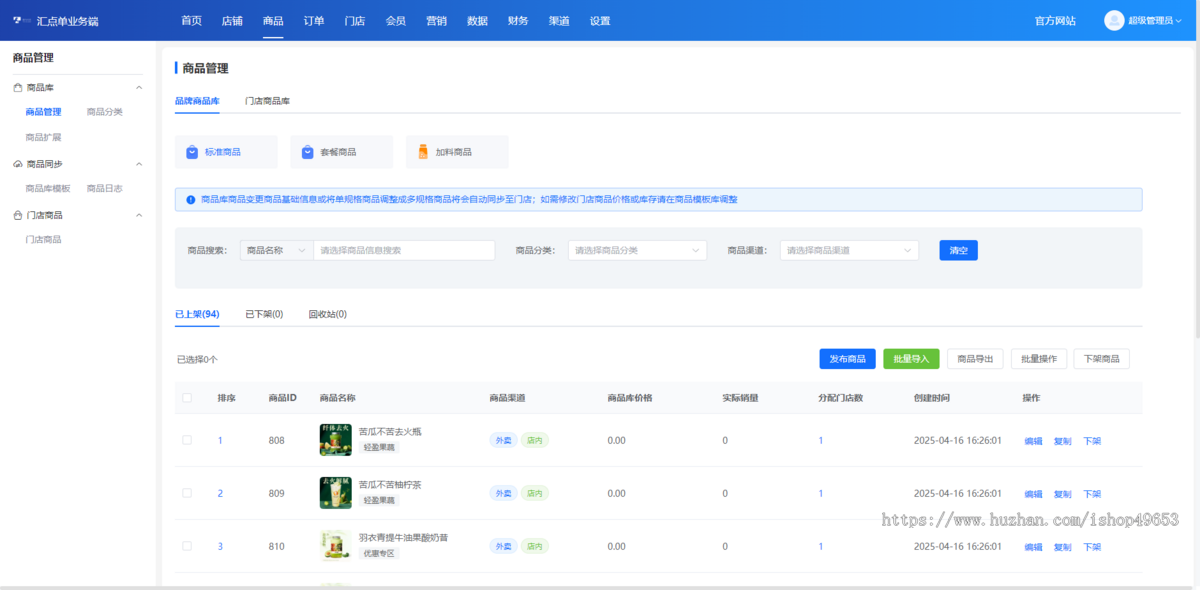The width and height of the screenshot is (1200, 590).
Task: Switch to the 品牌商品库 tab
Action: point(197,101)
